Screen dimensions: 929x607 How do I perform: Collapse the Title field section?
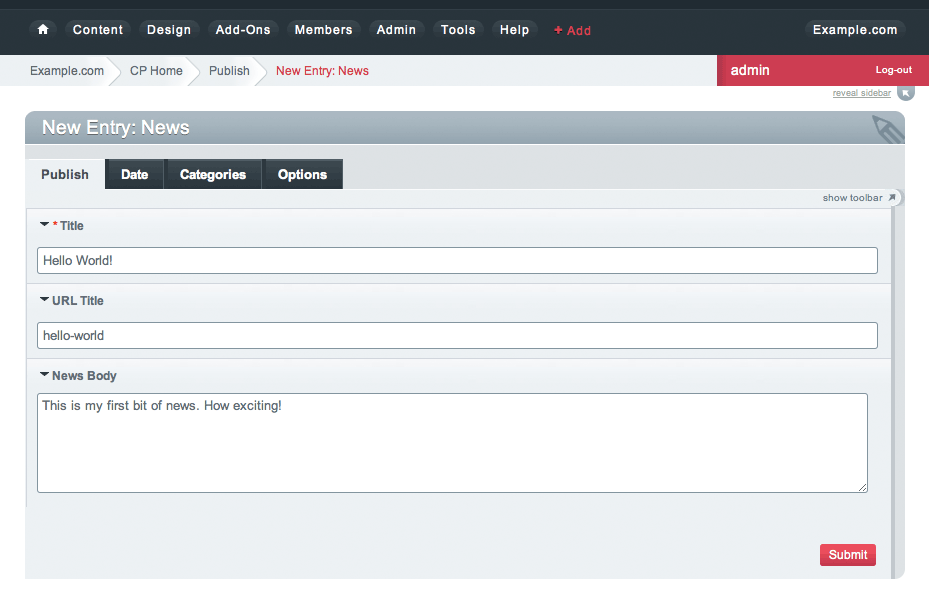coord(43,225)
